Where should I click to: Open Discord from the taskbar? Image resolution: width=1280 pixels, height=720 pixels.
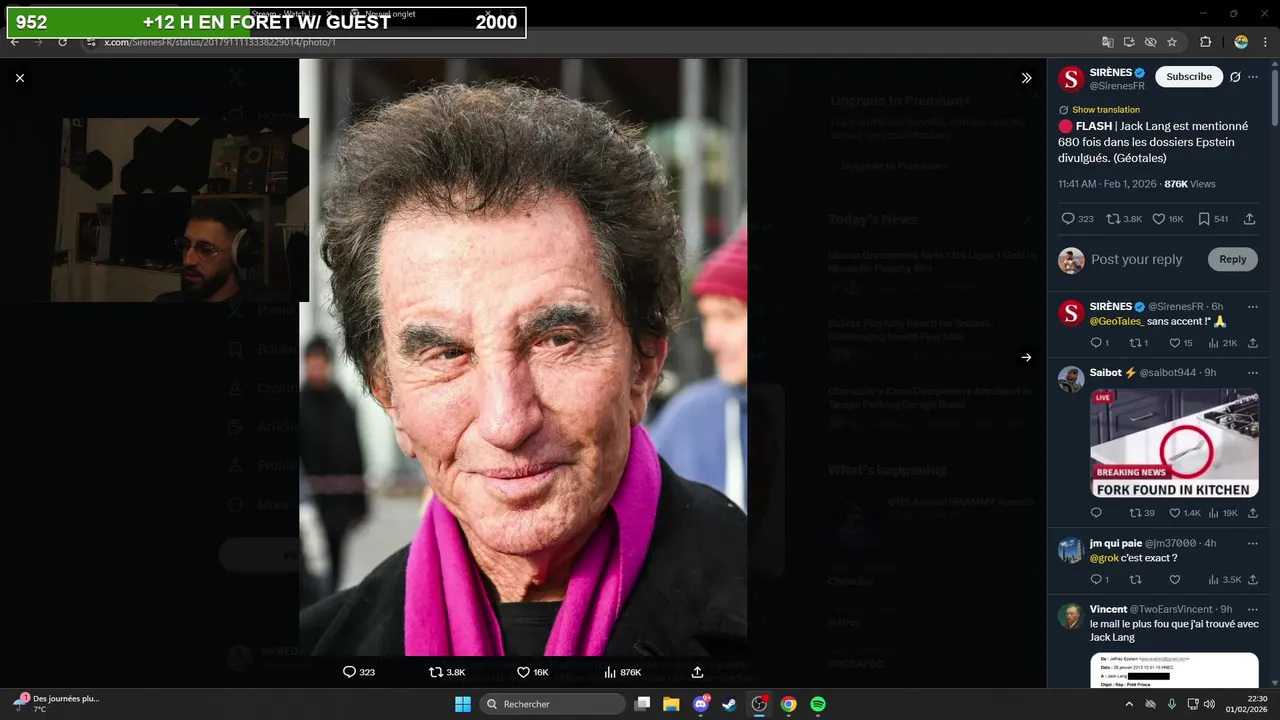click(x=701, y=704)
